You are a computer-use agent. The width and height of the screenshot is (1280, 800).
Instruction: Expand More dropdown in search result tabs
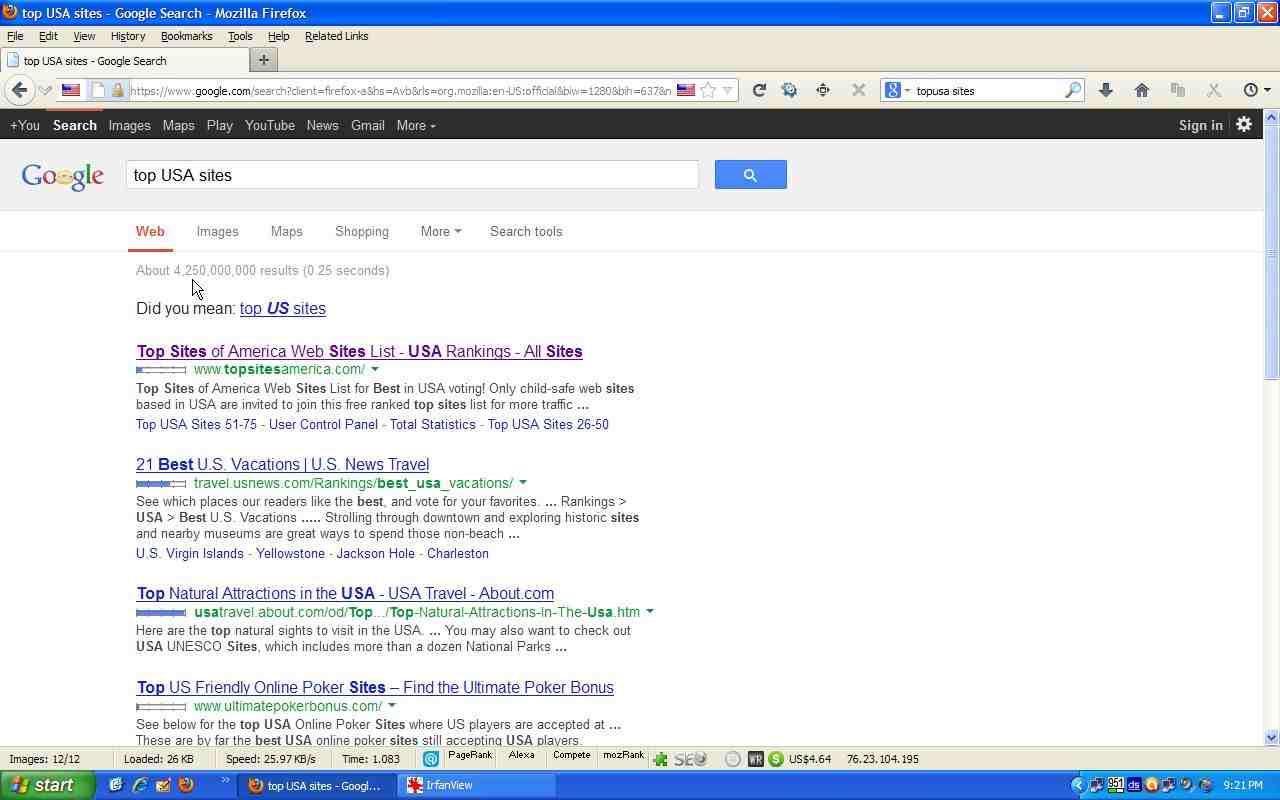click(x=441, y=231)
